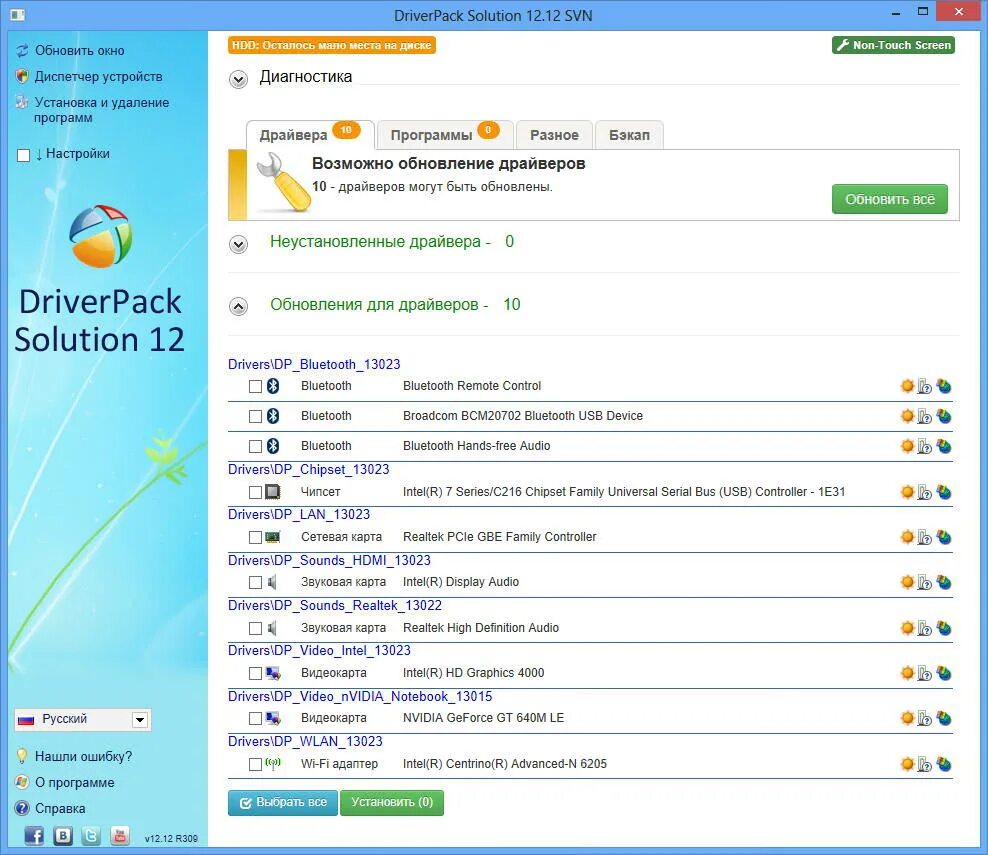This screenshot has width=988, height=855.
Task: Open device info icon for Realtek PCIe GBE
Action: coord(924,537)
